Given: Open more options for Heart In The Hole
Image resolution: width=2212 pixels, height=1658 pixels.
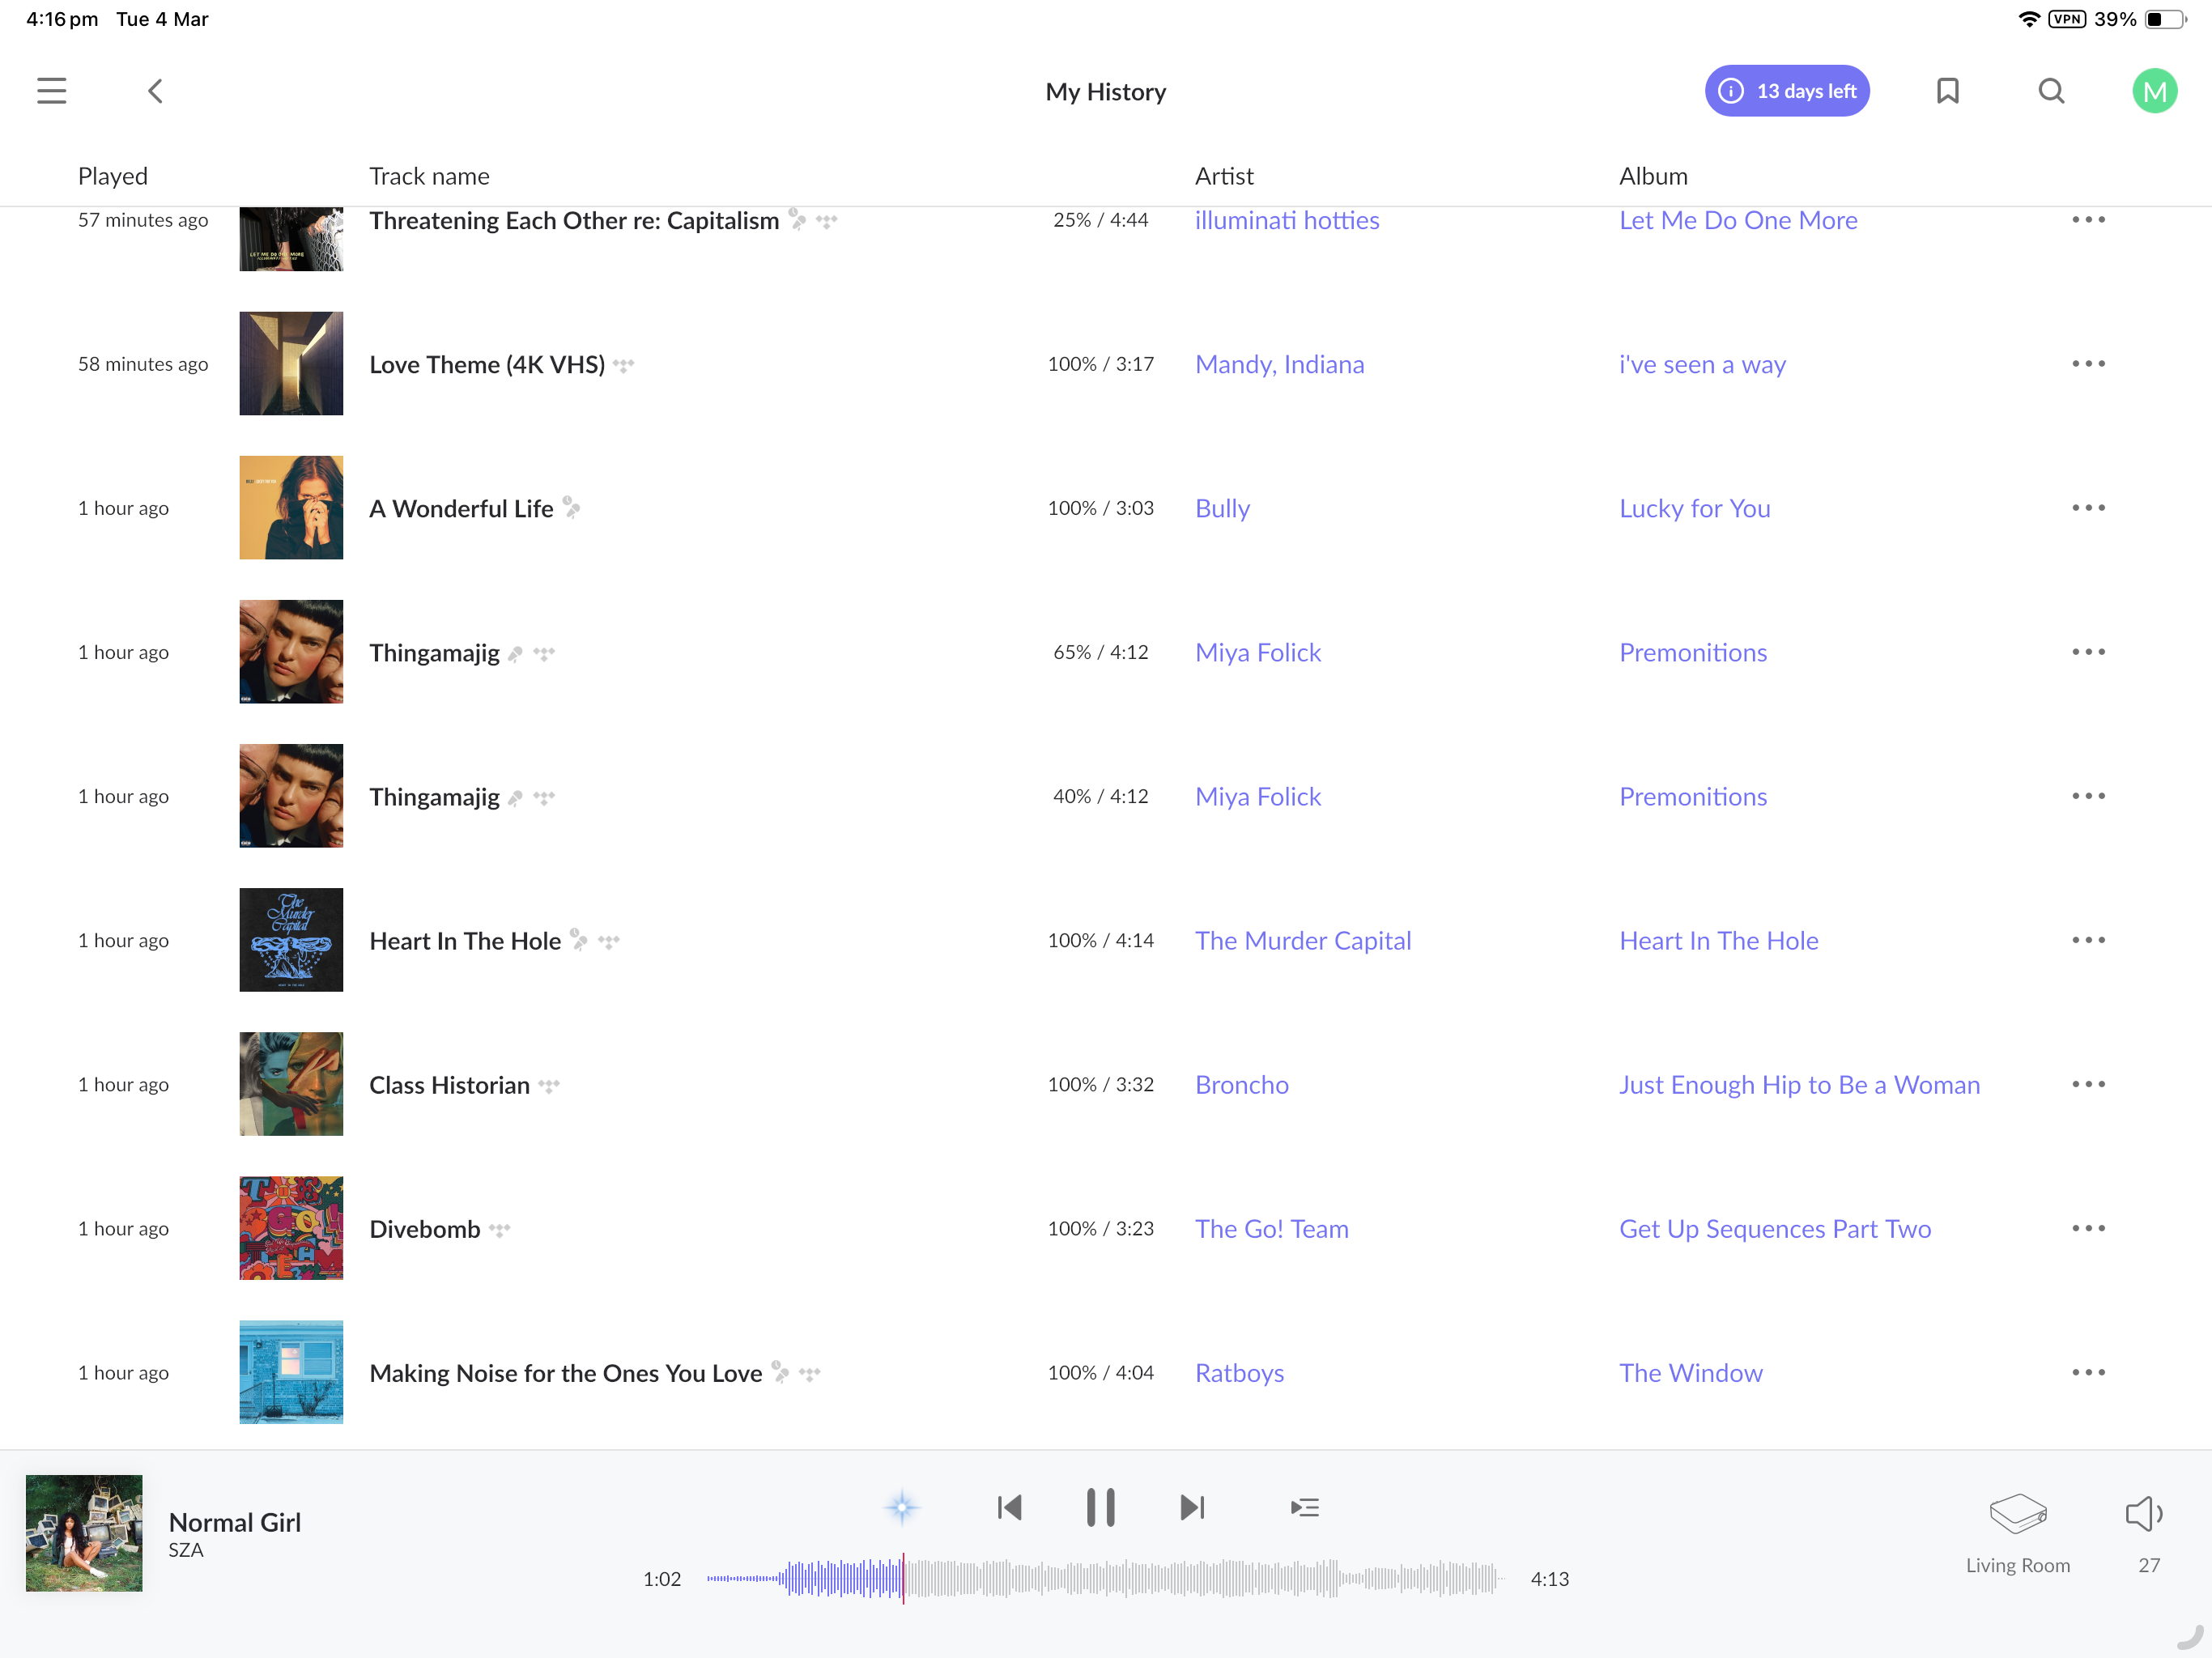Looking at the screenshot, I should point(2088,940).
